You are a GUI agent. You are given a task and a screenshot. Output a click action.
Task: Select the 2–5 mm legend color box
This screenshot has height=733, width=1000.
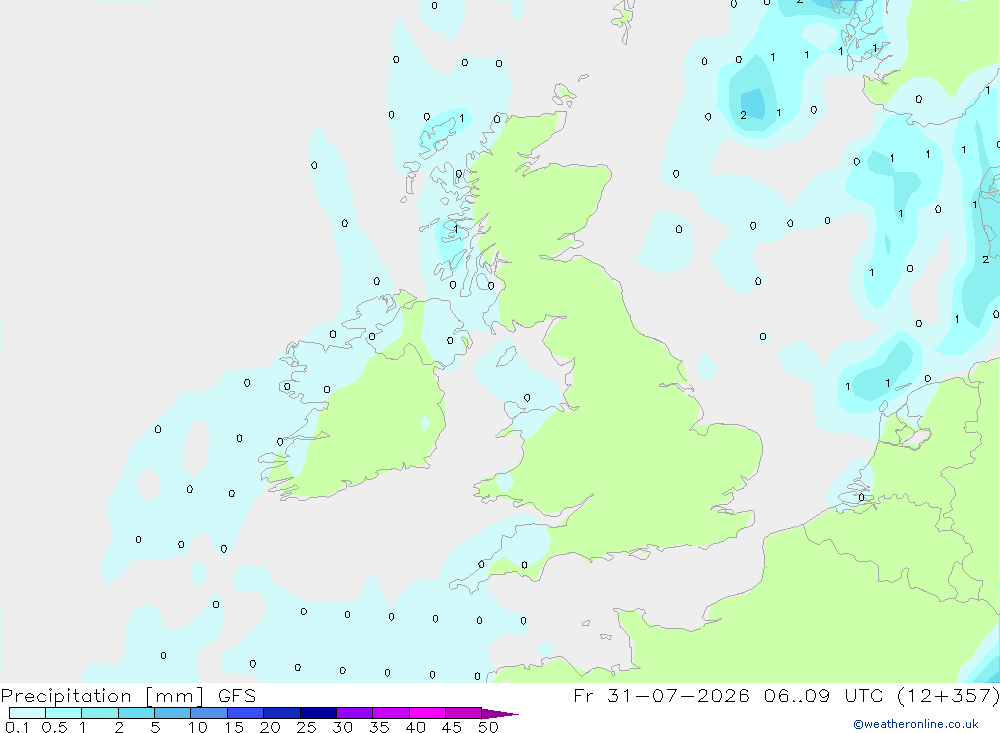[x=136, y=713]
